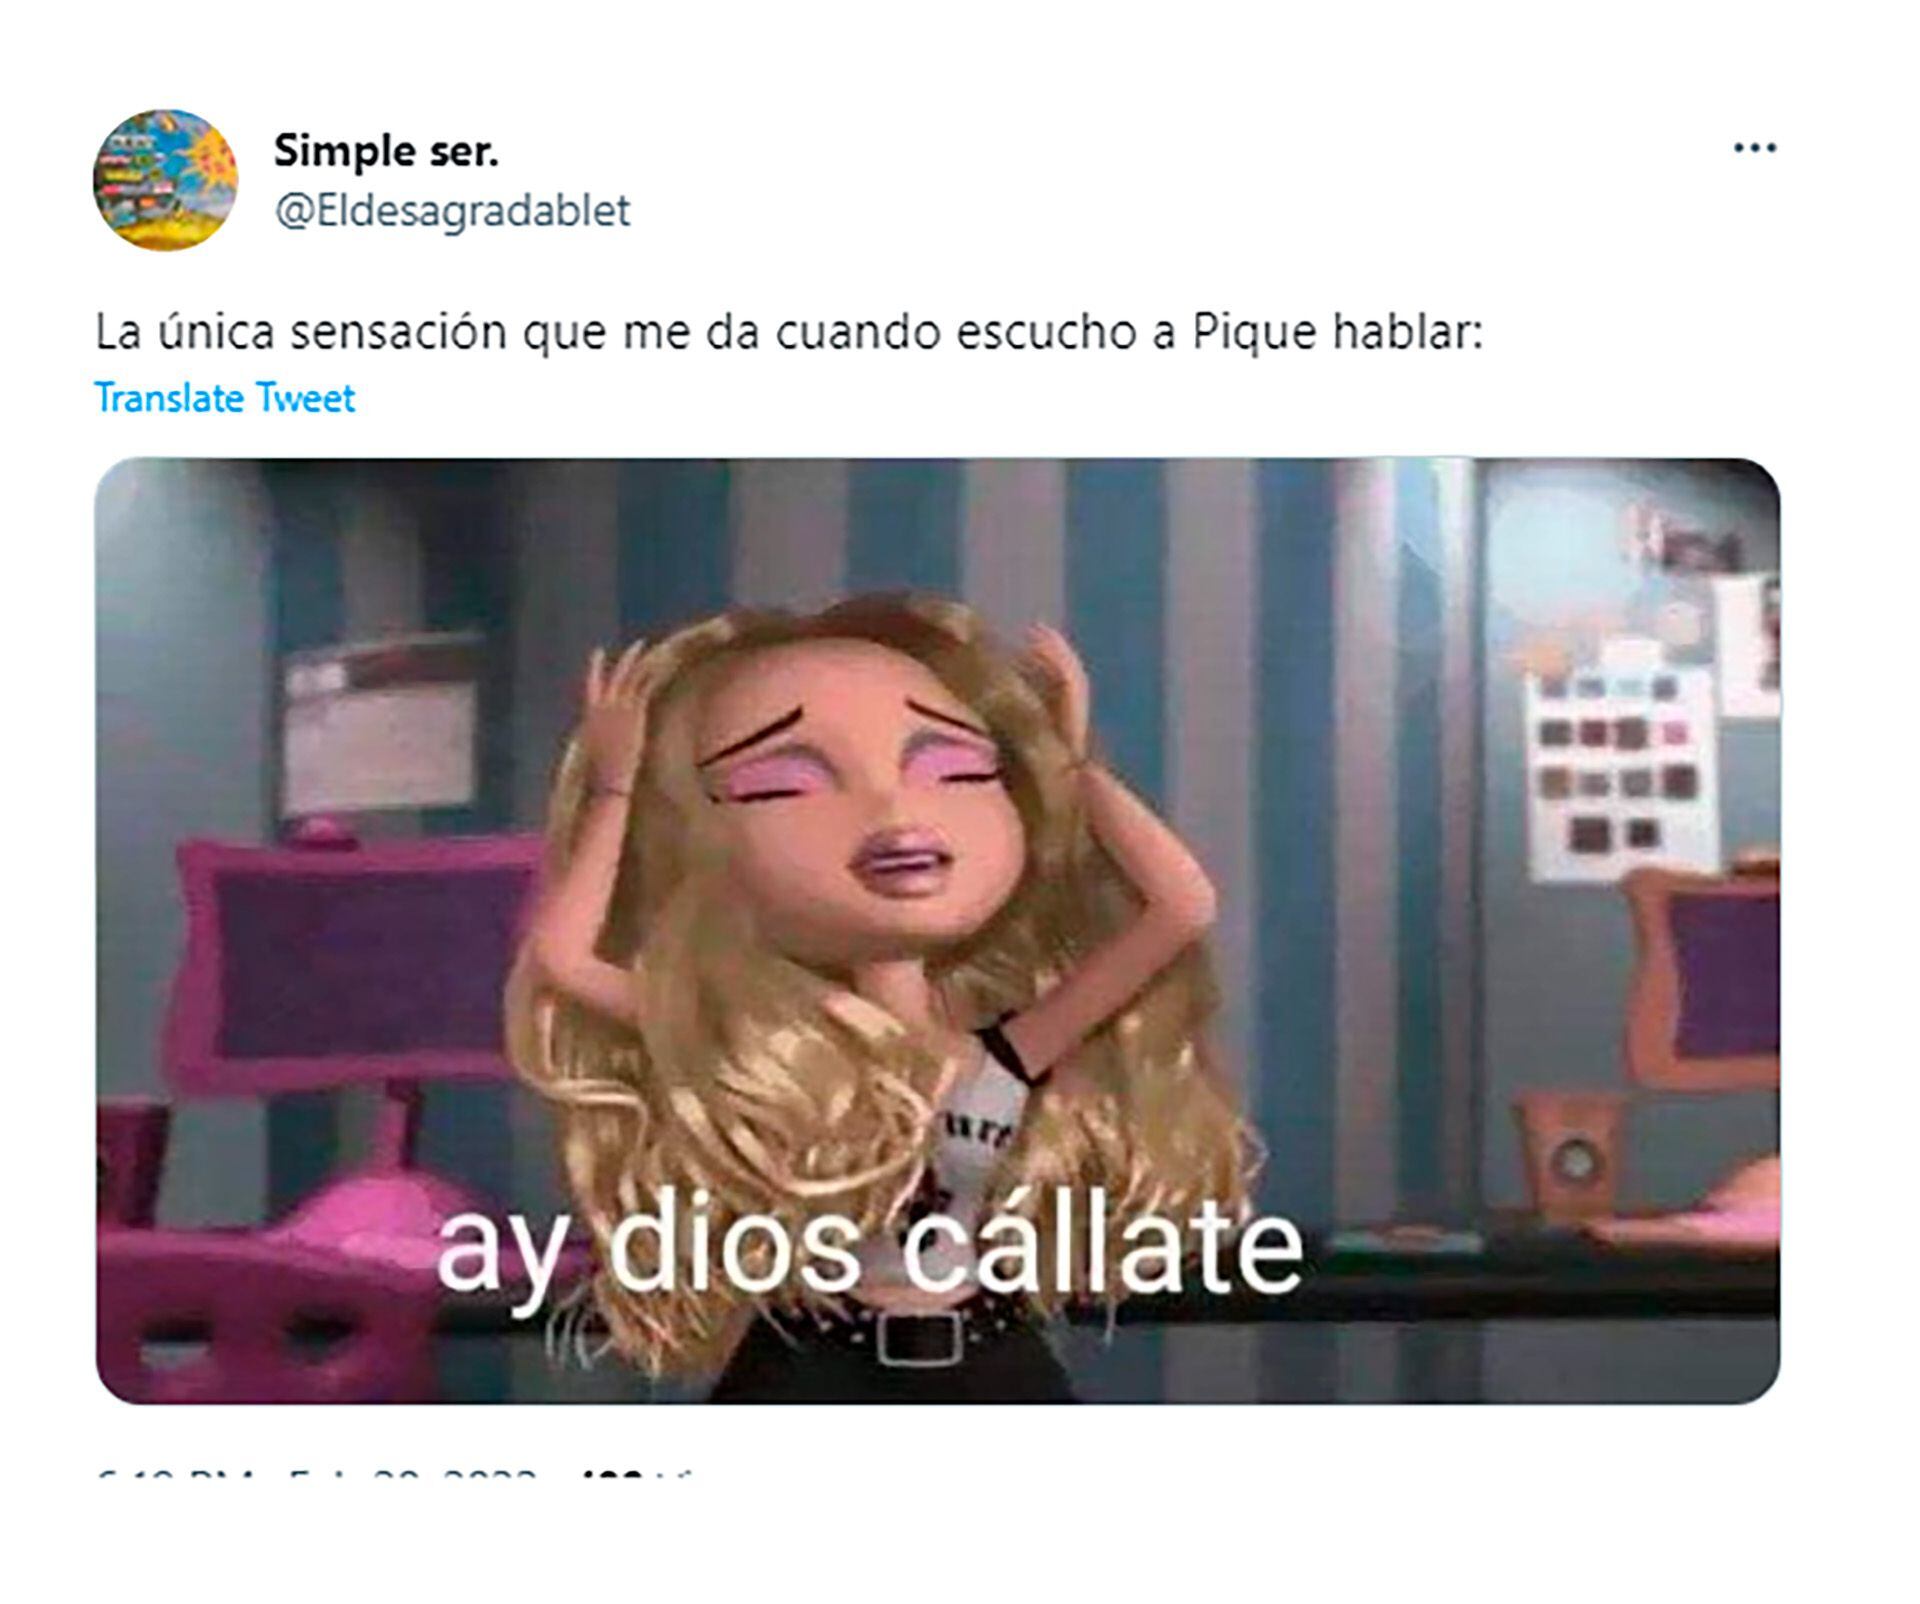Click the @Eldesagradablet handle
Image resolution: width=1920 pixels, height=1604 pixels.
(452, 211)
